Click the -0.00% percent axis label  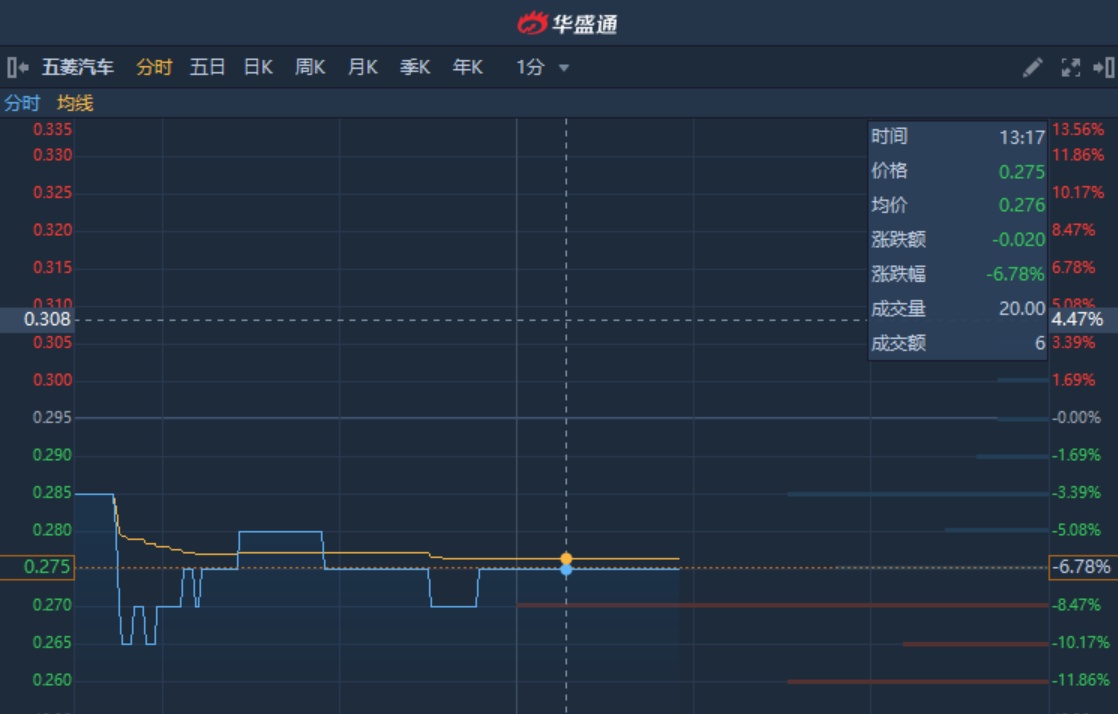(x=1076, y=417)
